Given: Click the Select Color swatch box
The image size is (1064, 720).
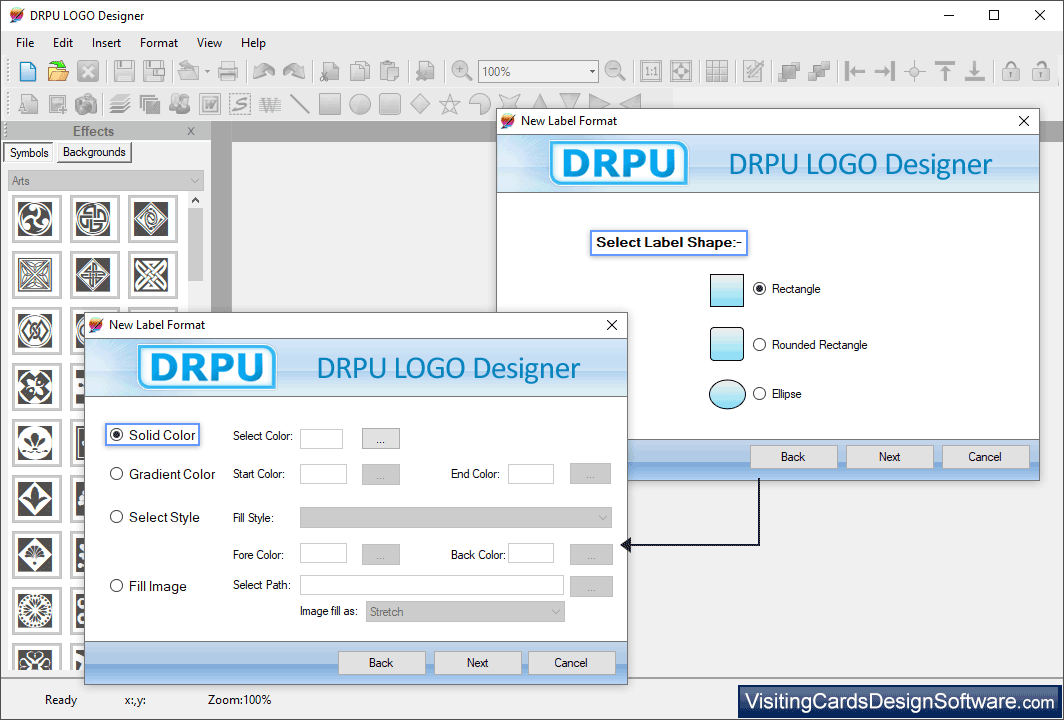Looking at the screenshot, I should 322,438.
